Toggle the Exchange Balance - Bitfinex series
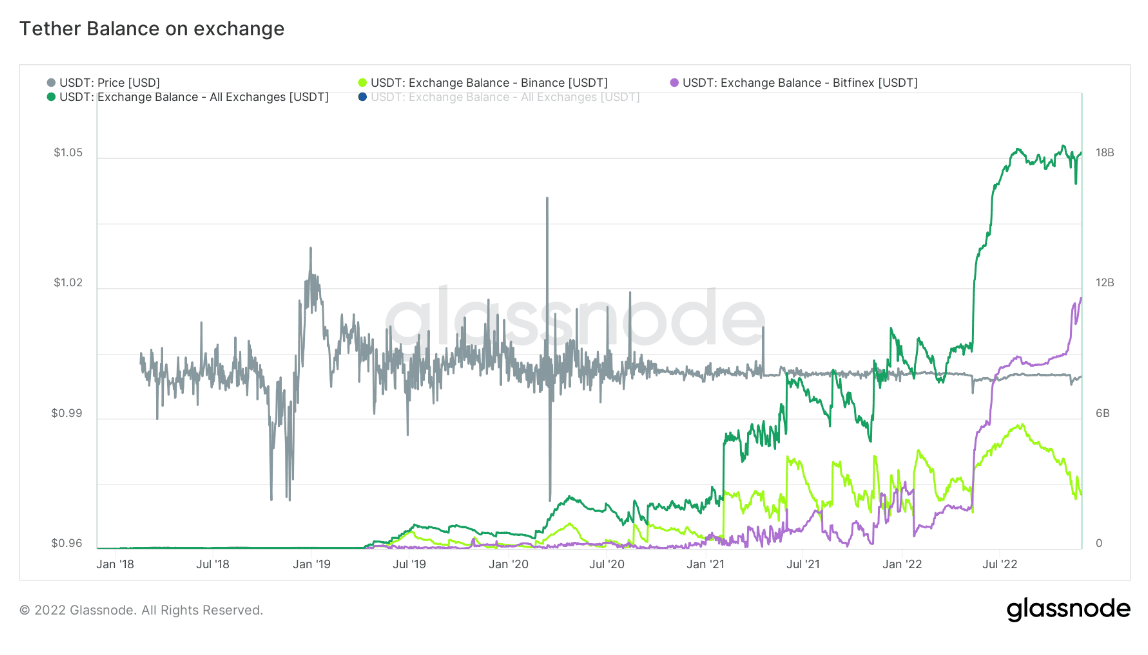The height and width of the screenshot is (655, 1148). [800, 82]
